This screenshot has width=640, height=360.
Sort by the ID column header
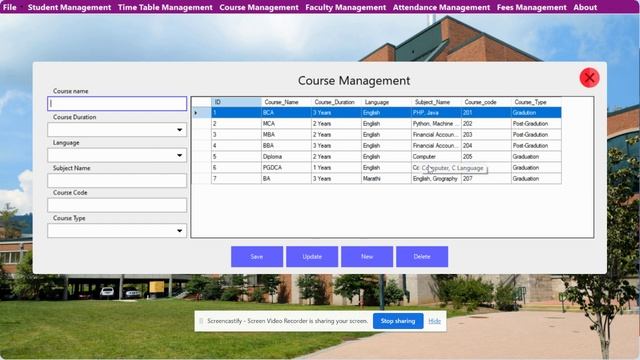coord(236,102)
